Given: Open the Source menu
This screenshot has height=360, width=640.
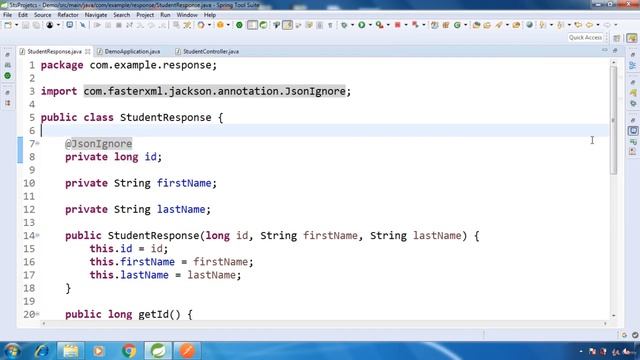Looking at the screenshot, I should (42, 15).
